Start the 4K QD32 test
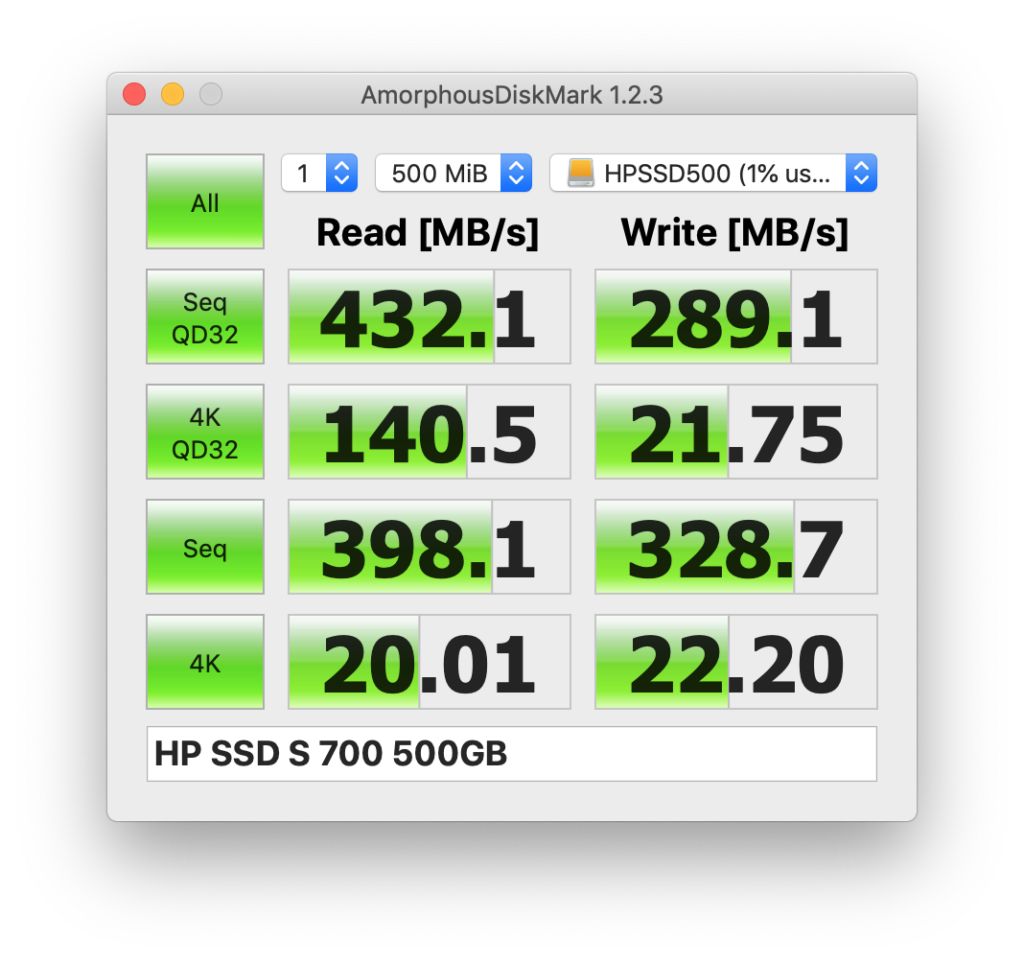Viewport: 1024px width, 963px height. (205, 432)
